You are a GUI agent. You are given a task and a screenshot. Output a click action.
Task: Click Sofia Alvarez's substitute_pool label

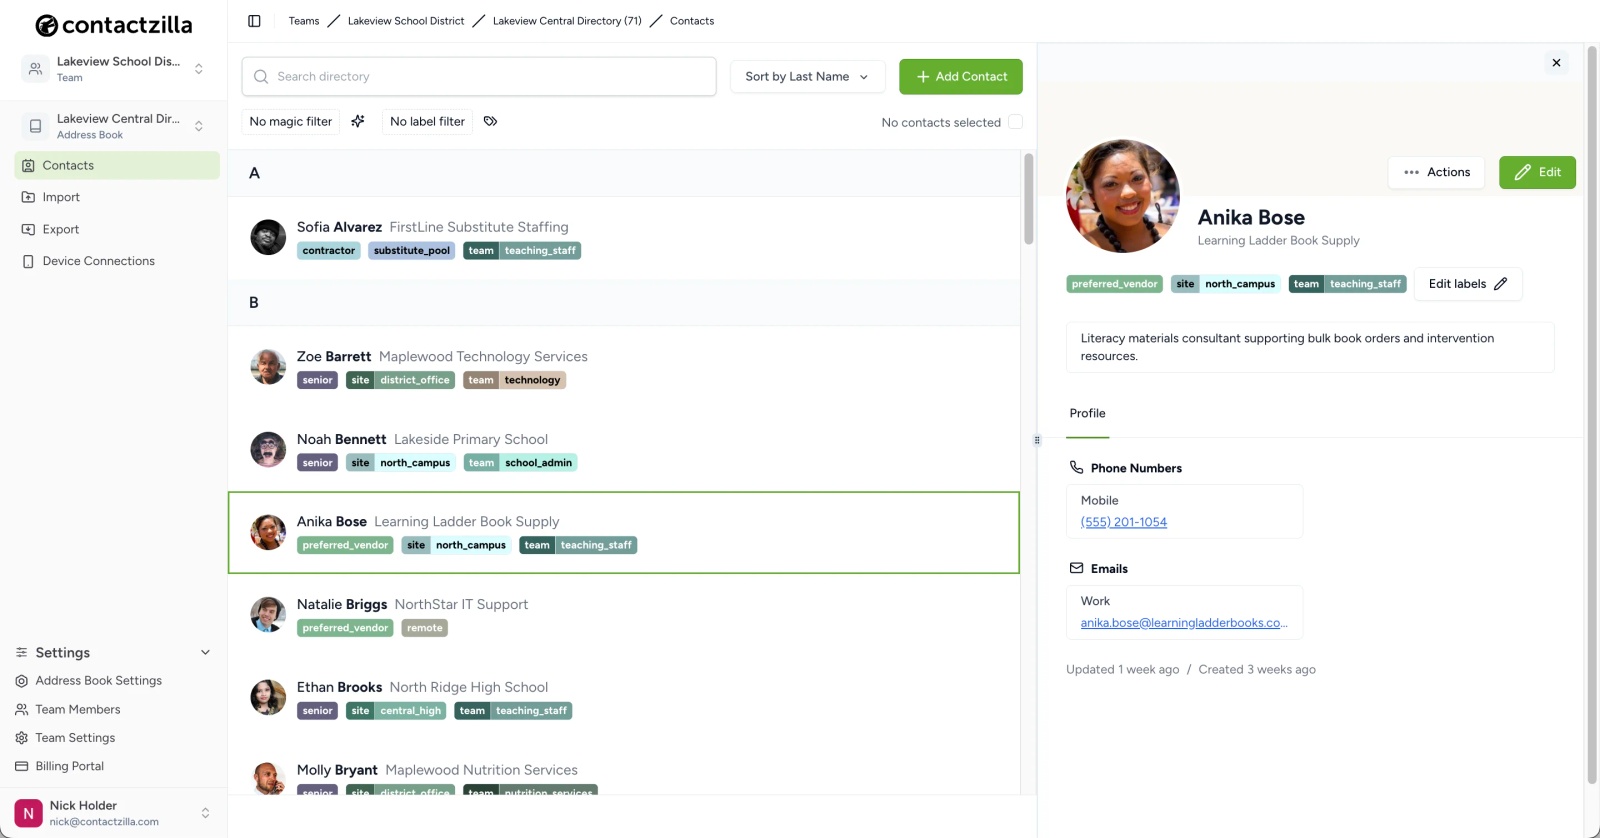coord(412,251)
